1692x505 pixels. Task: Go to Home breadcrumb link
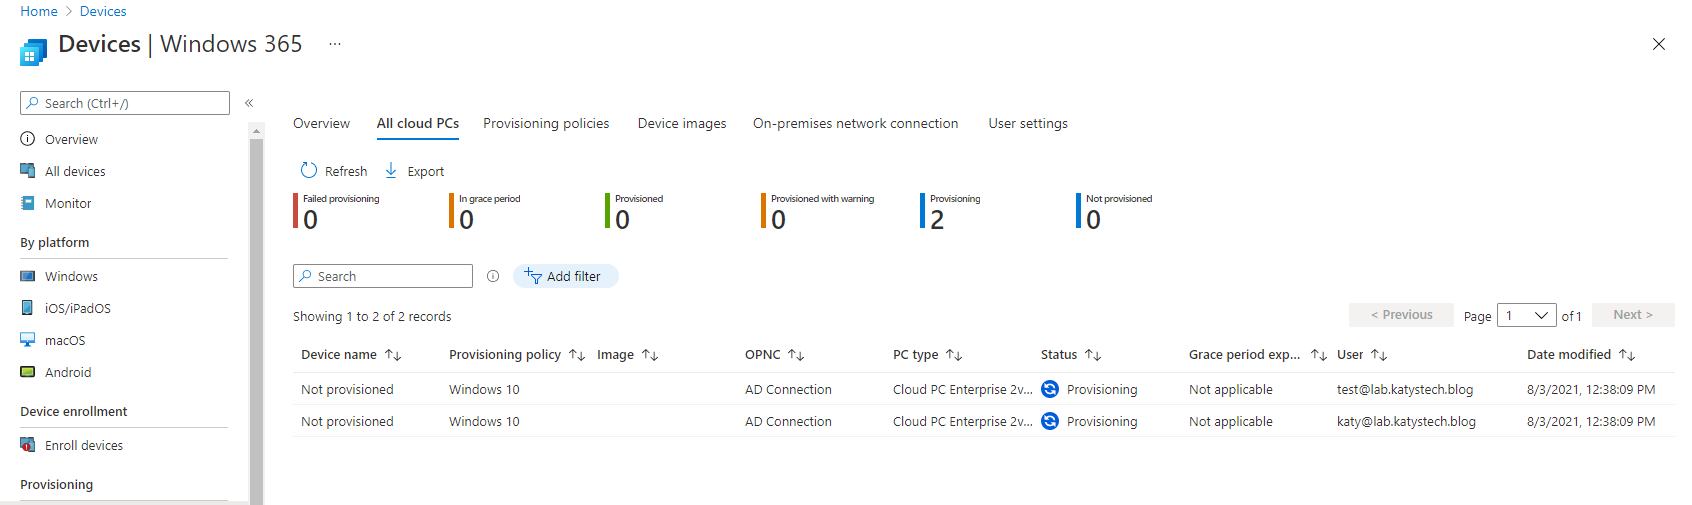pos(39,11)
